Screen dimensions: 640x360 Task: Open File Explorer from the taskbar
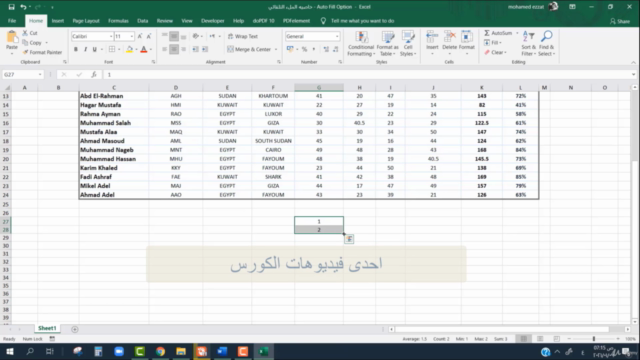click(181, 351)
